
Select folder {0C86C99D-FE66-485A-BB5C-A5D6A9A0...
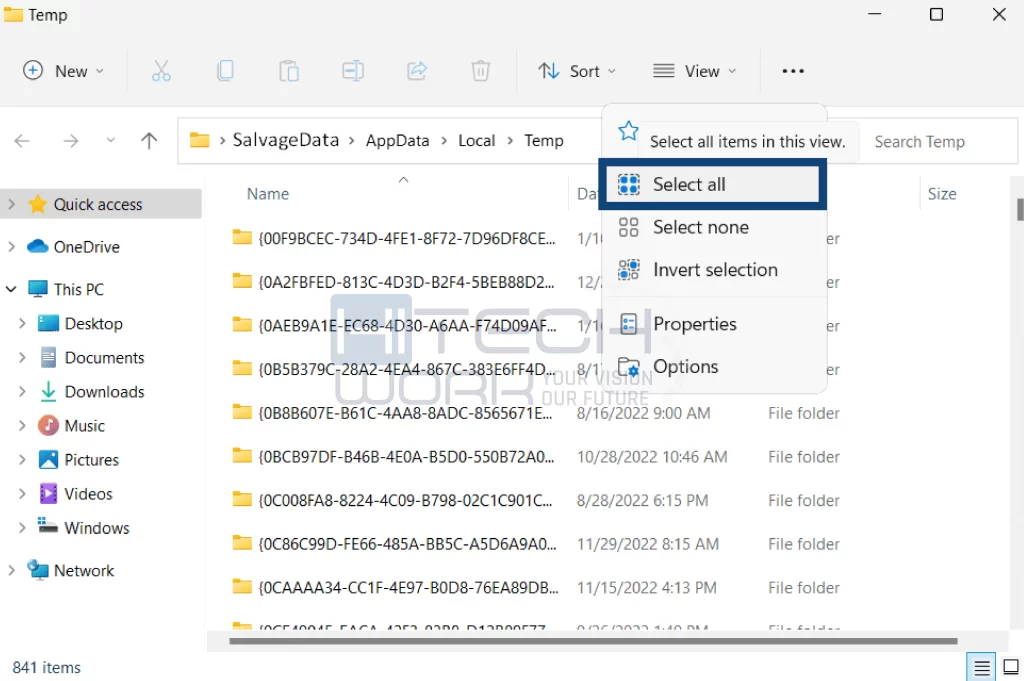coord(408,545)
